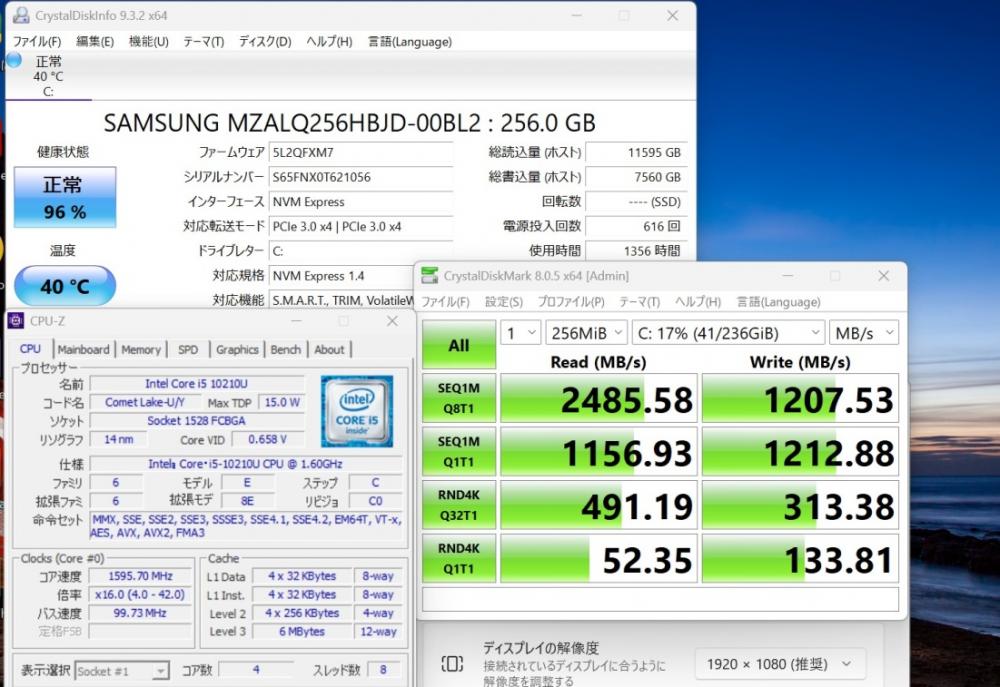Click the display resolution icon in Settings
The image size is (1000, 687).
[452, 664]
